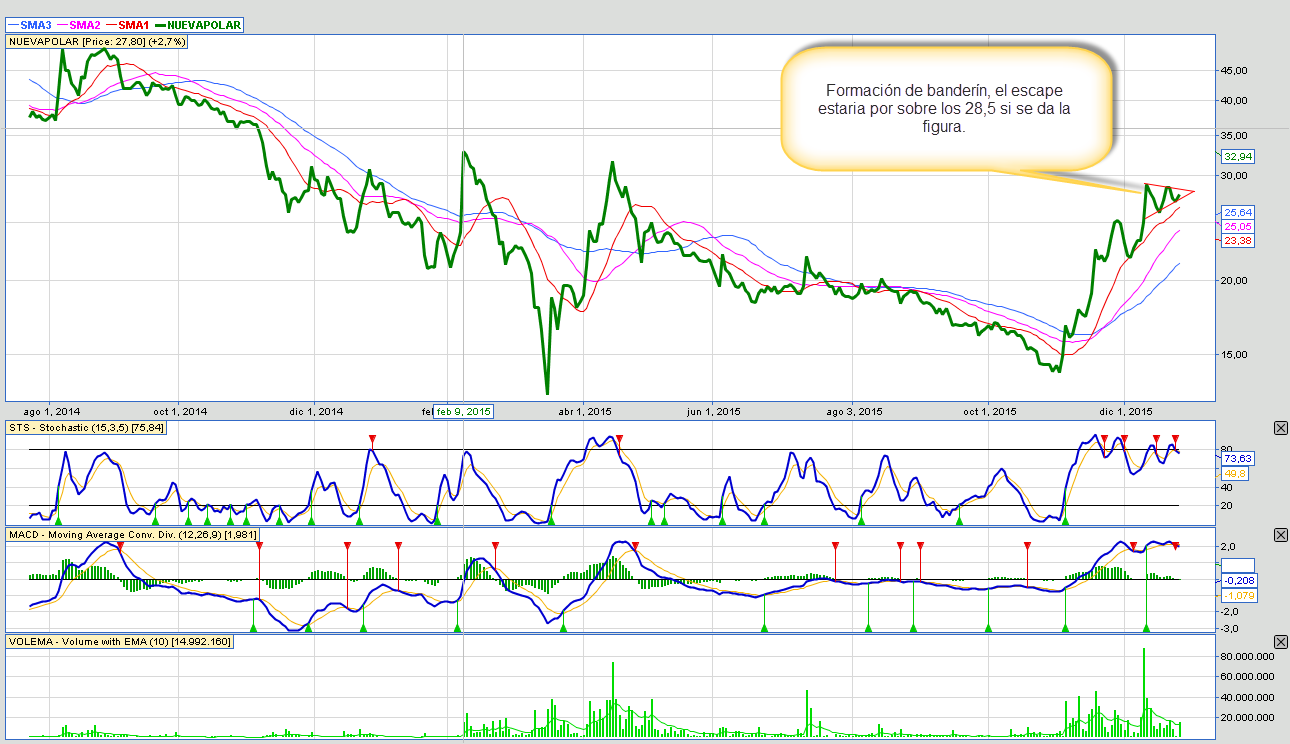The image size is (1290, 744).
Task: Close the MACD indicator panel
Action: click(x=1281, y=536)
